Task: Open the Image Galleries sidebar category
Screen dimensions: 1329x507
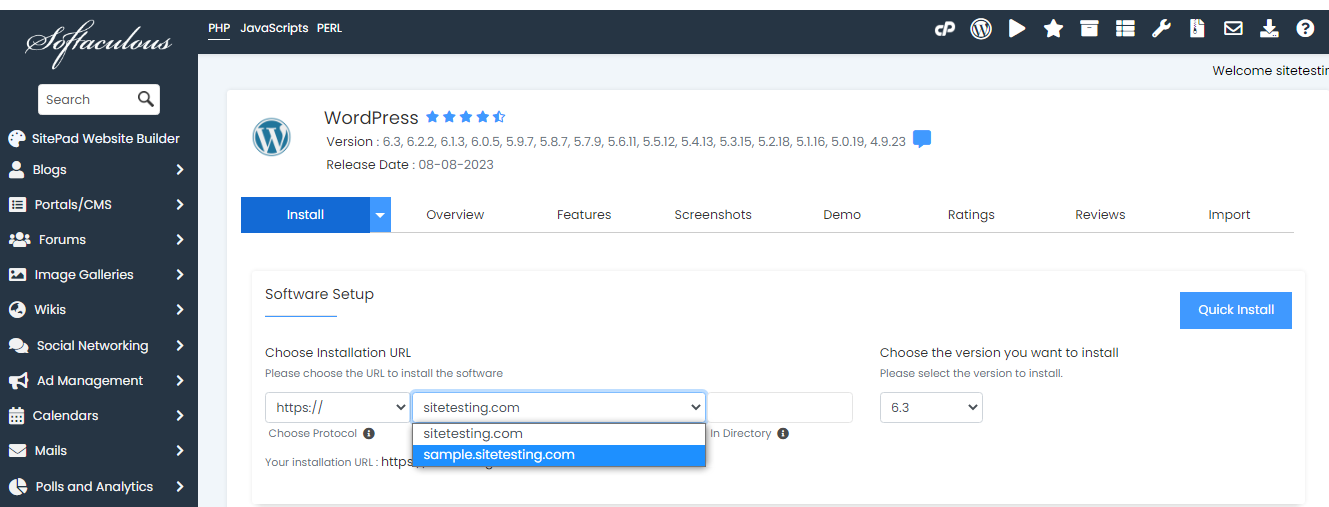Action: coord(99,275)
